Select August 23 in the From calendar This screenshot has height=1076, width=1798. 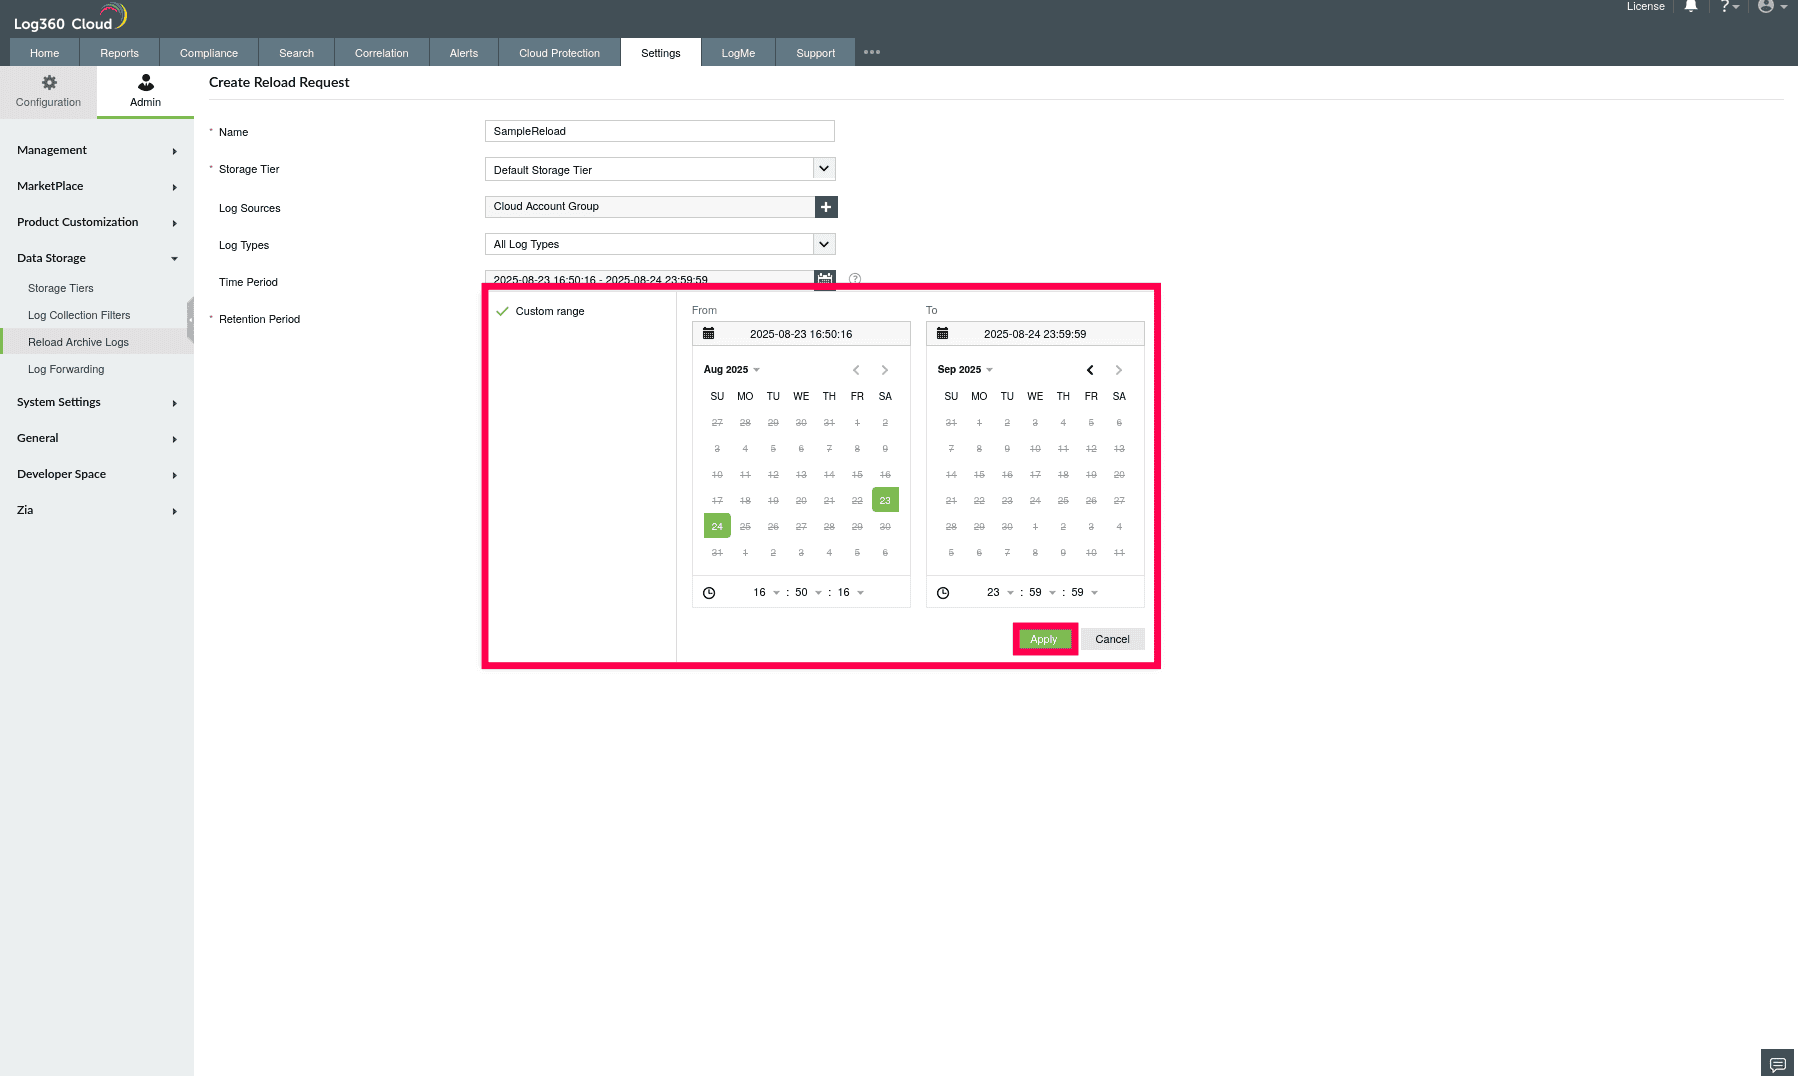coord(885,500)
